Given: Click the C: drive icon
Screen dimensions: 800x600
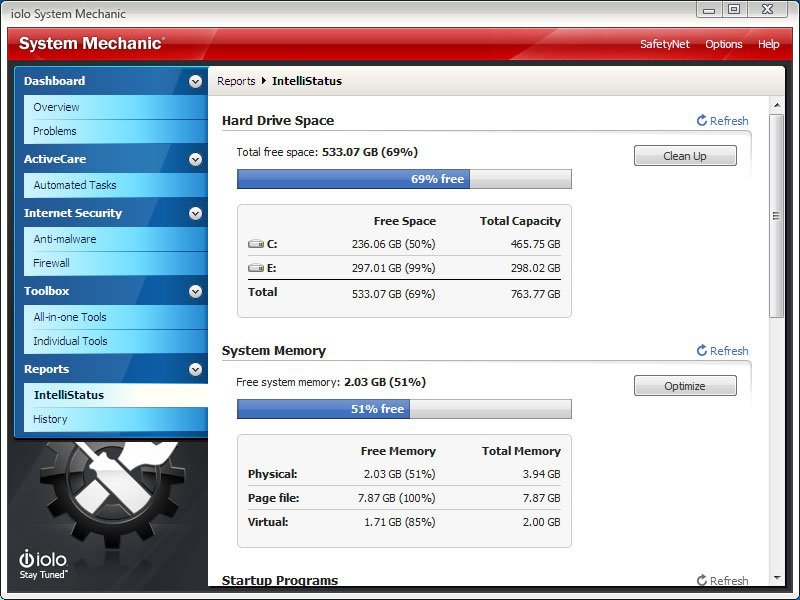Looking at the screenshot, I should (256, 244).
